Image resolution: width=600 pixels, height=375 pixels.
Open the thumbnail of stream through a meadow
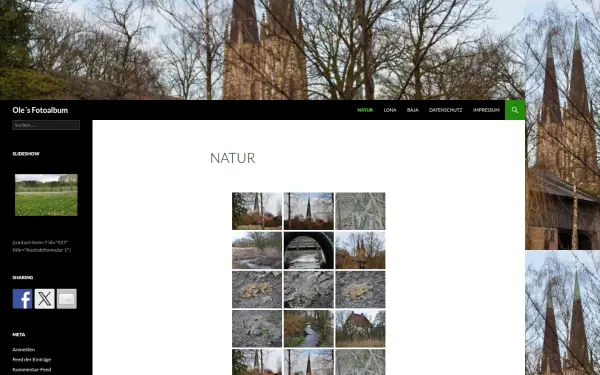257,250
